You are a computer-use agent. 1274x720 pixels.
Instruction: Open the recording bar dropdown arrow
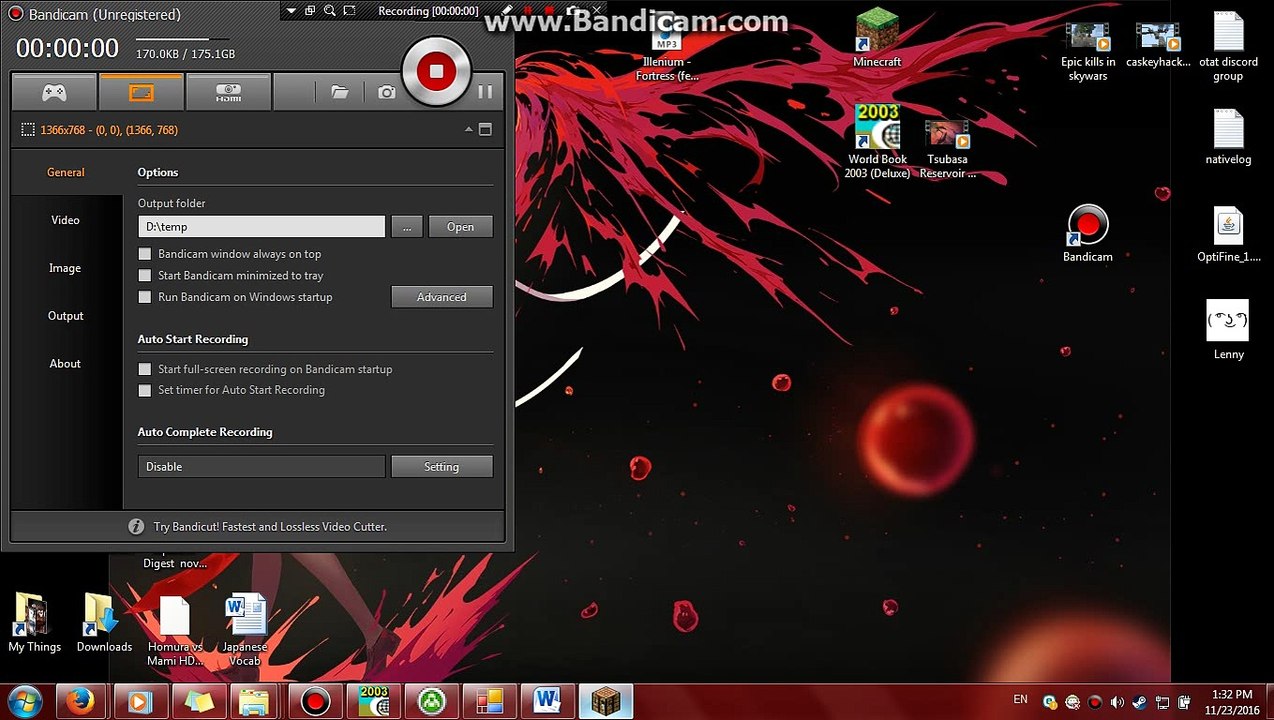pyautogui.click(x=291, y=11)
